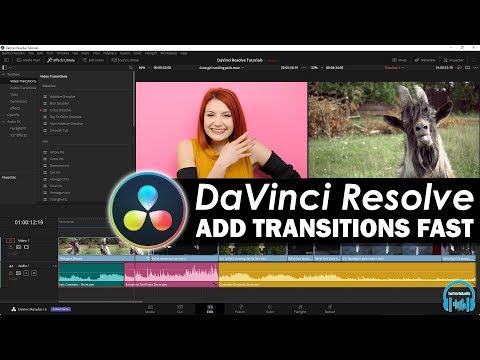Toggle the Effects Library panel
The image size is (480, 360).
coord(61,60)
